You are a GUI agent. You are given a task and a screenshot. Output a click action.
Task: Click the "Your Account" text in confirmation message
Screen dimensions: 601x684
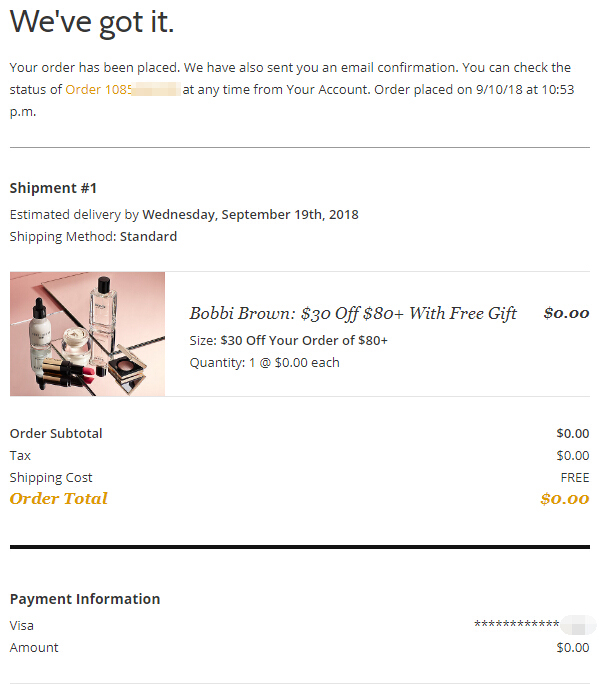[x=325, y=90]
